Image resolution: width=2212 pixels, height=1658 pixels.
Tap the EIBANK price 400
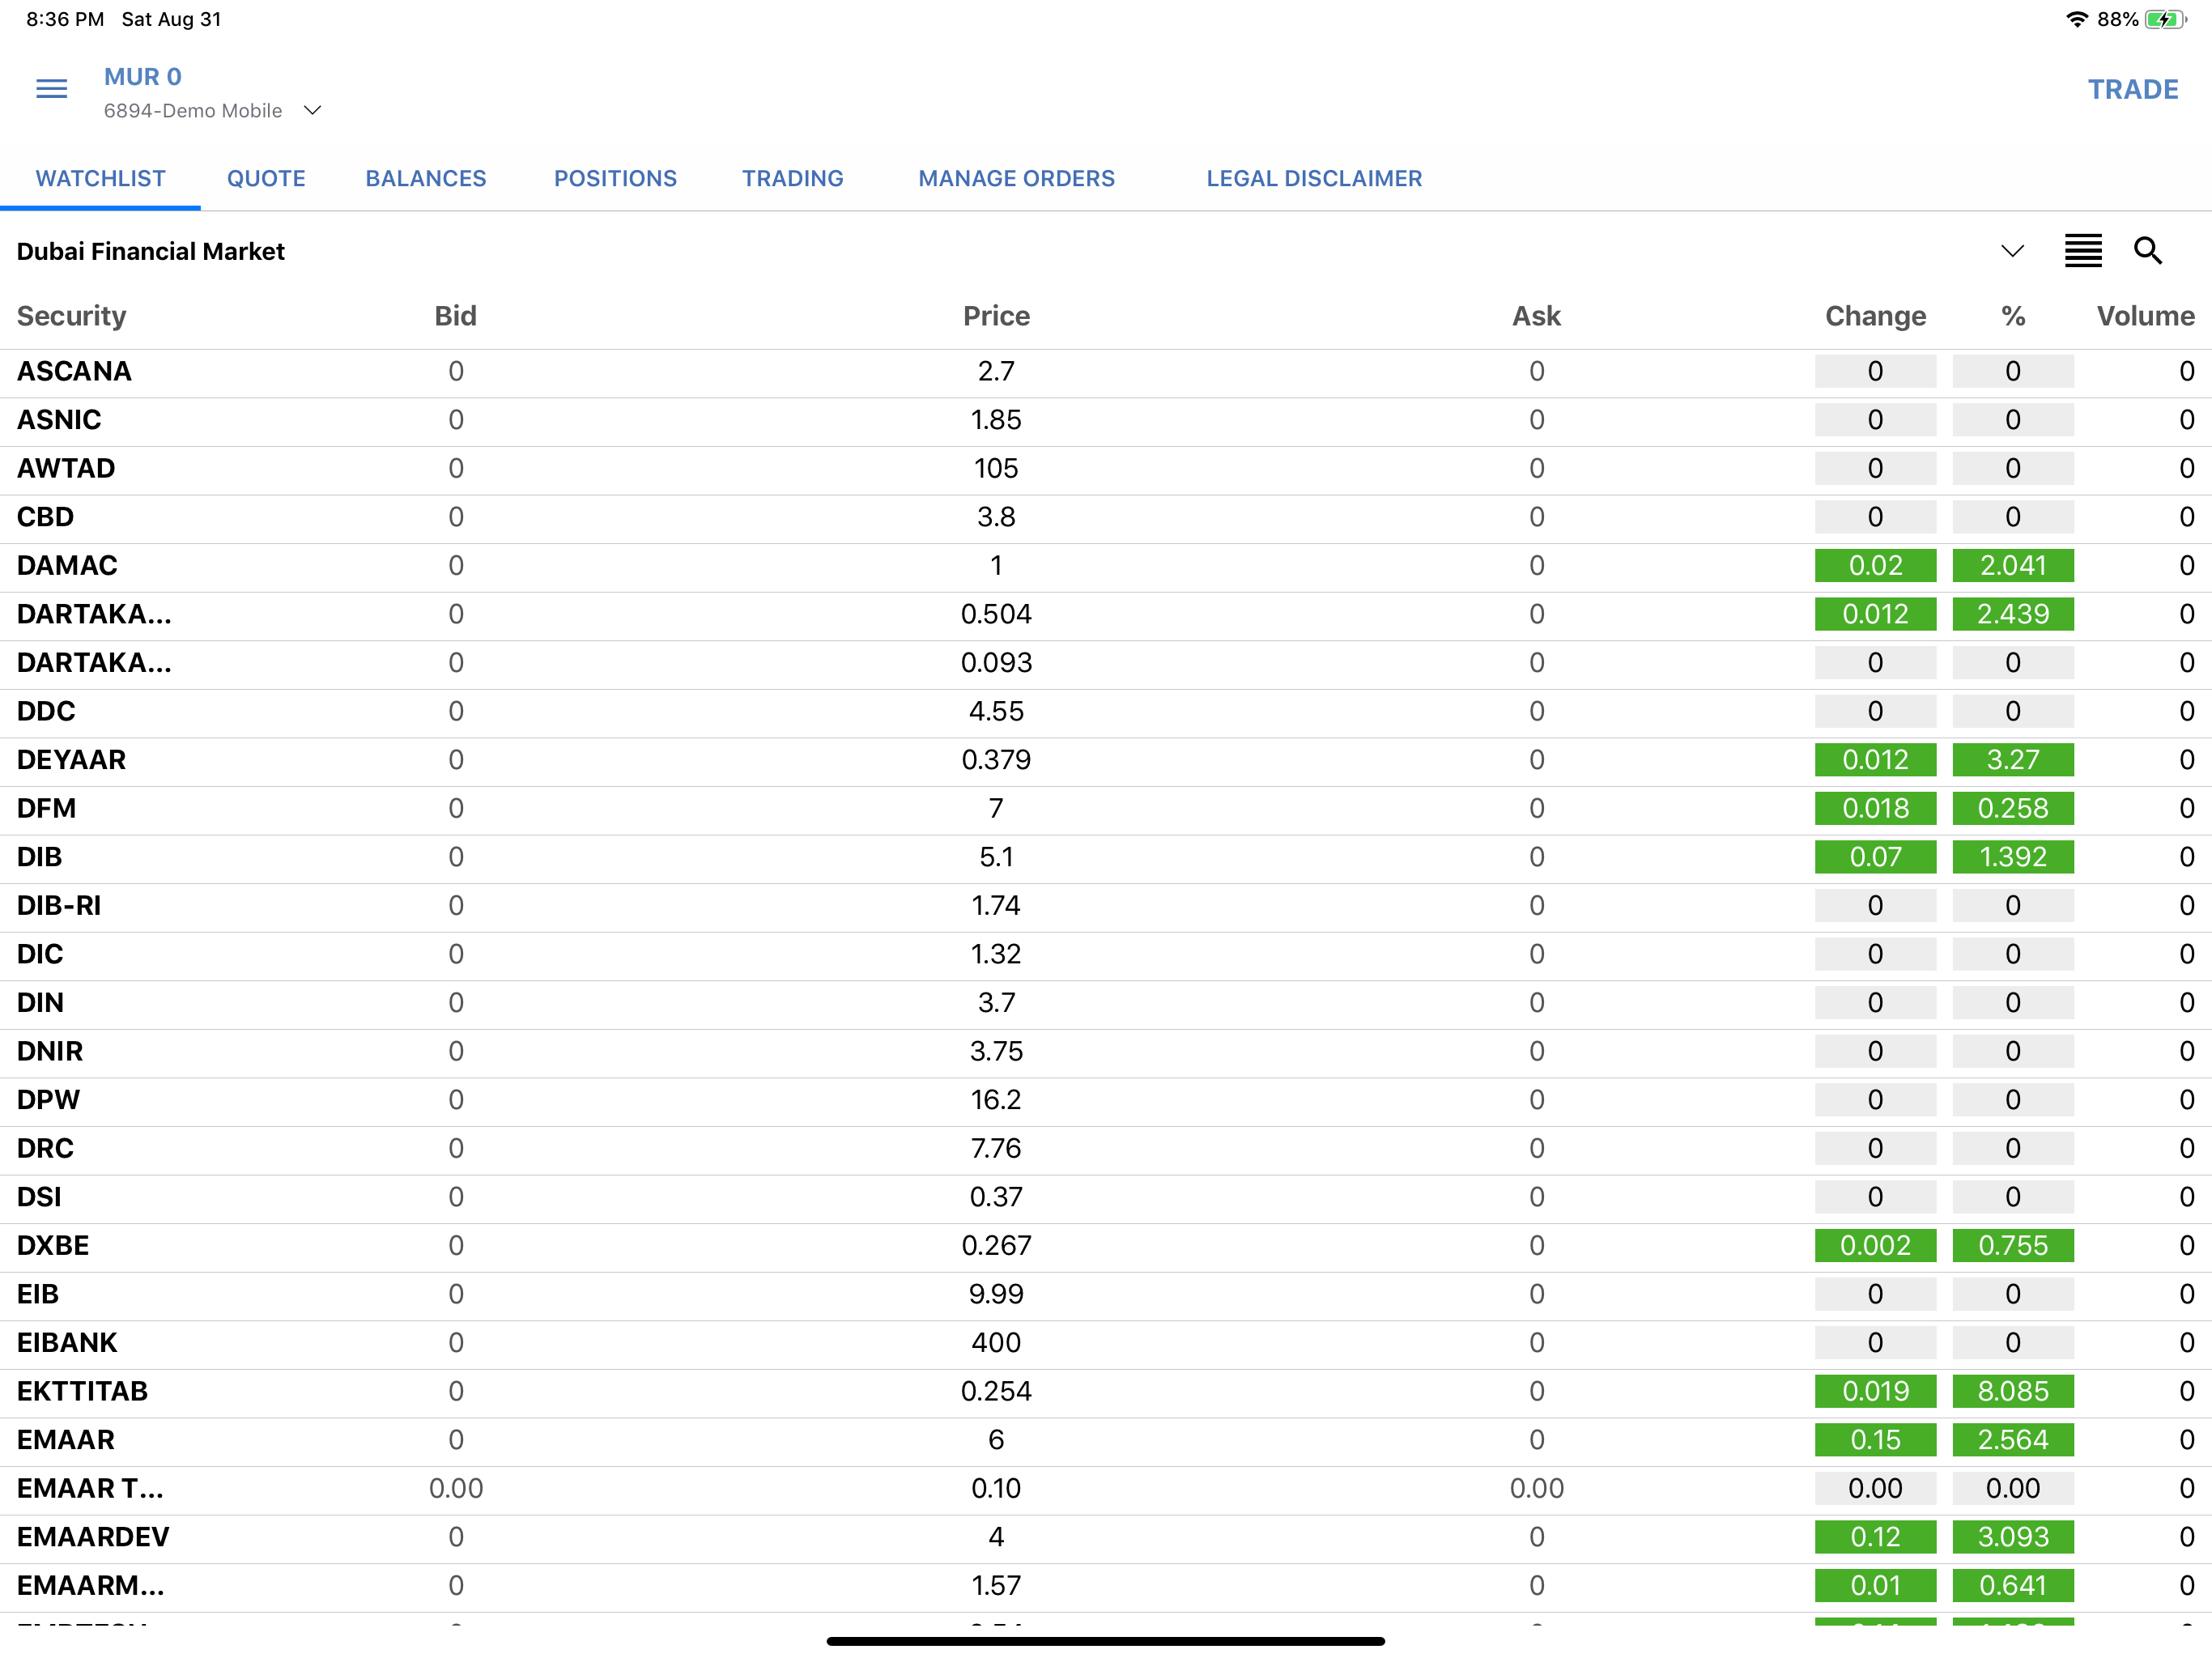click(x=996, y=1343)
